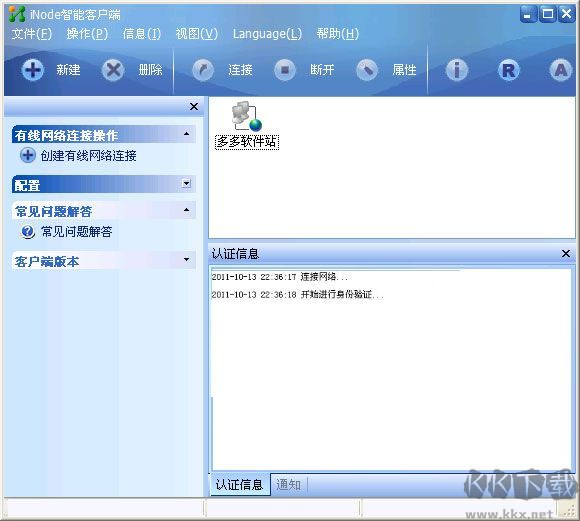
Task: Maximize the iNode window
Action: pos(547,14)
